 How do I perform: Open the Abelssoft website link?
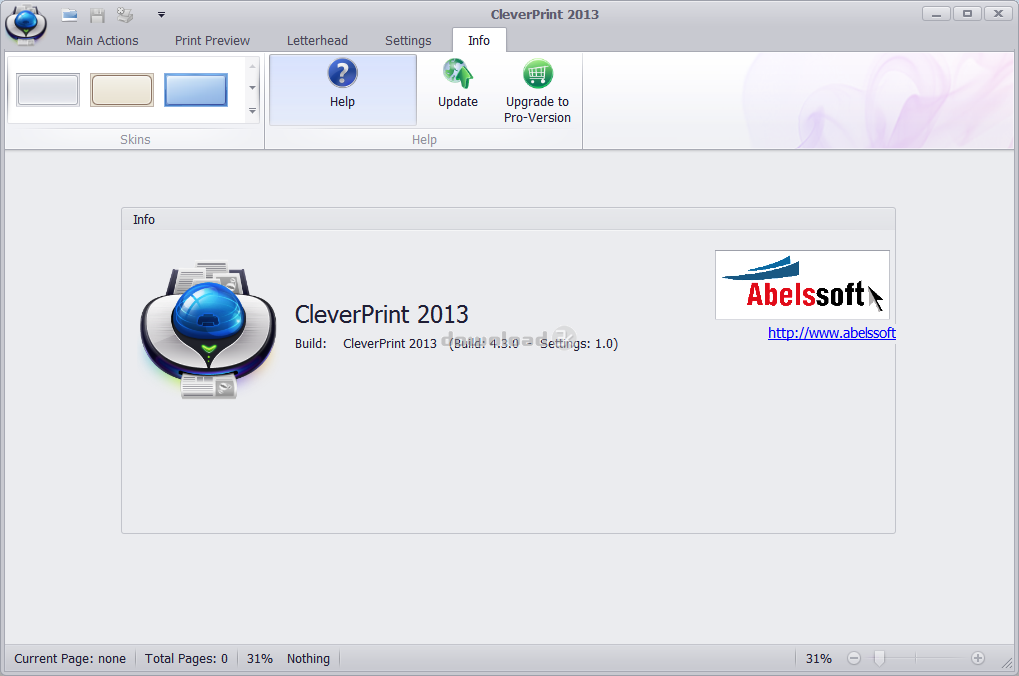[831, 333]
